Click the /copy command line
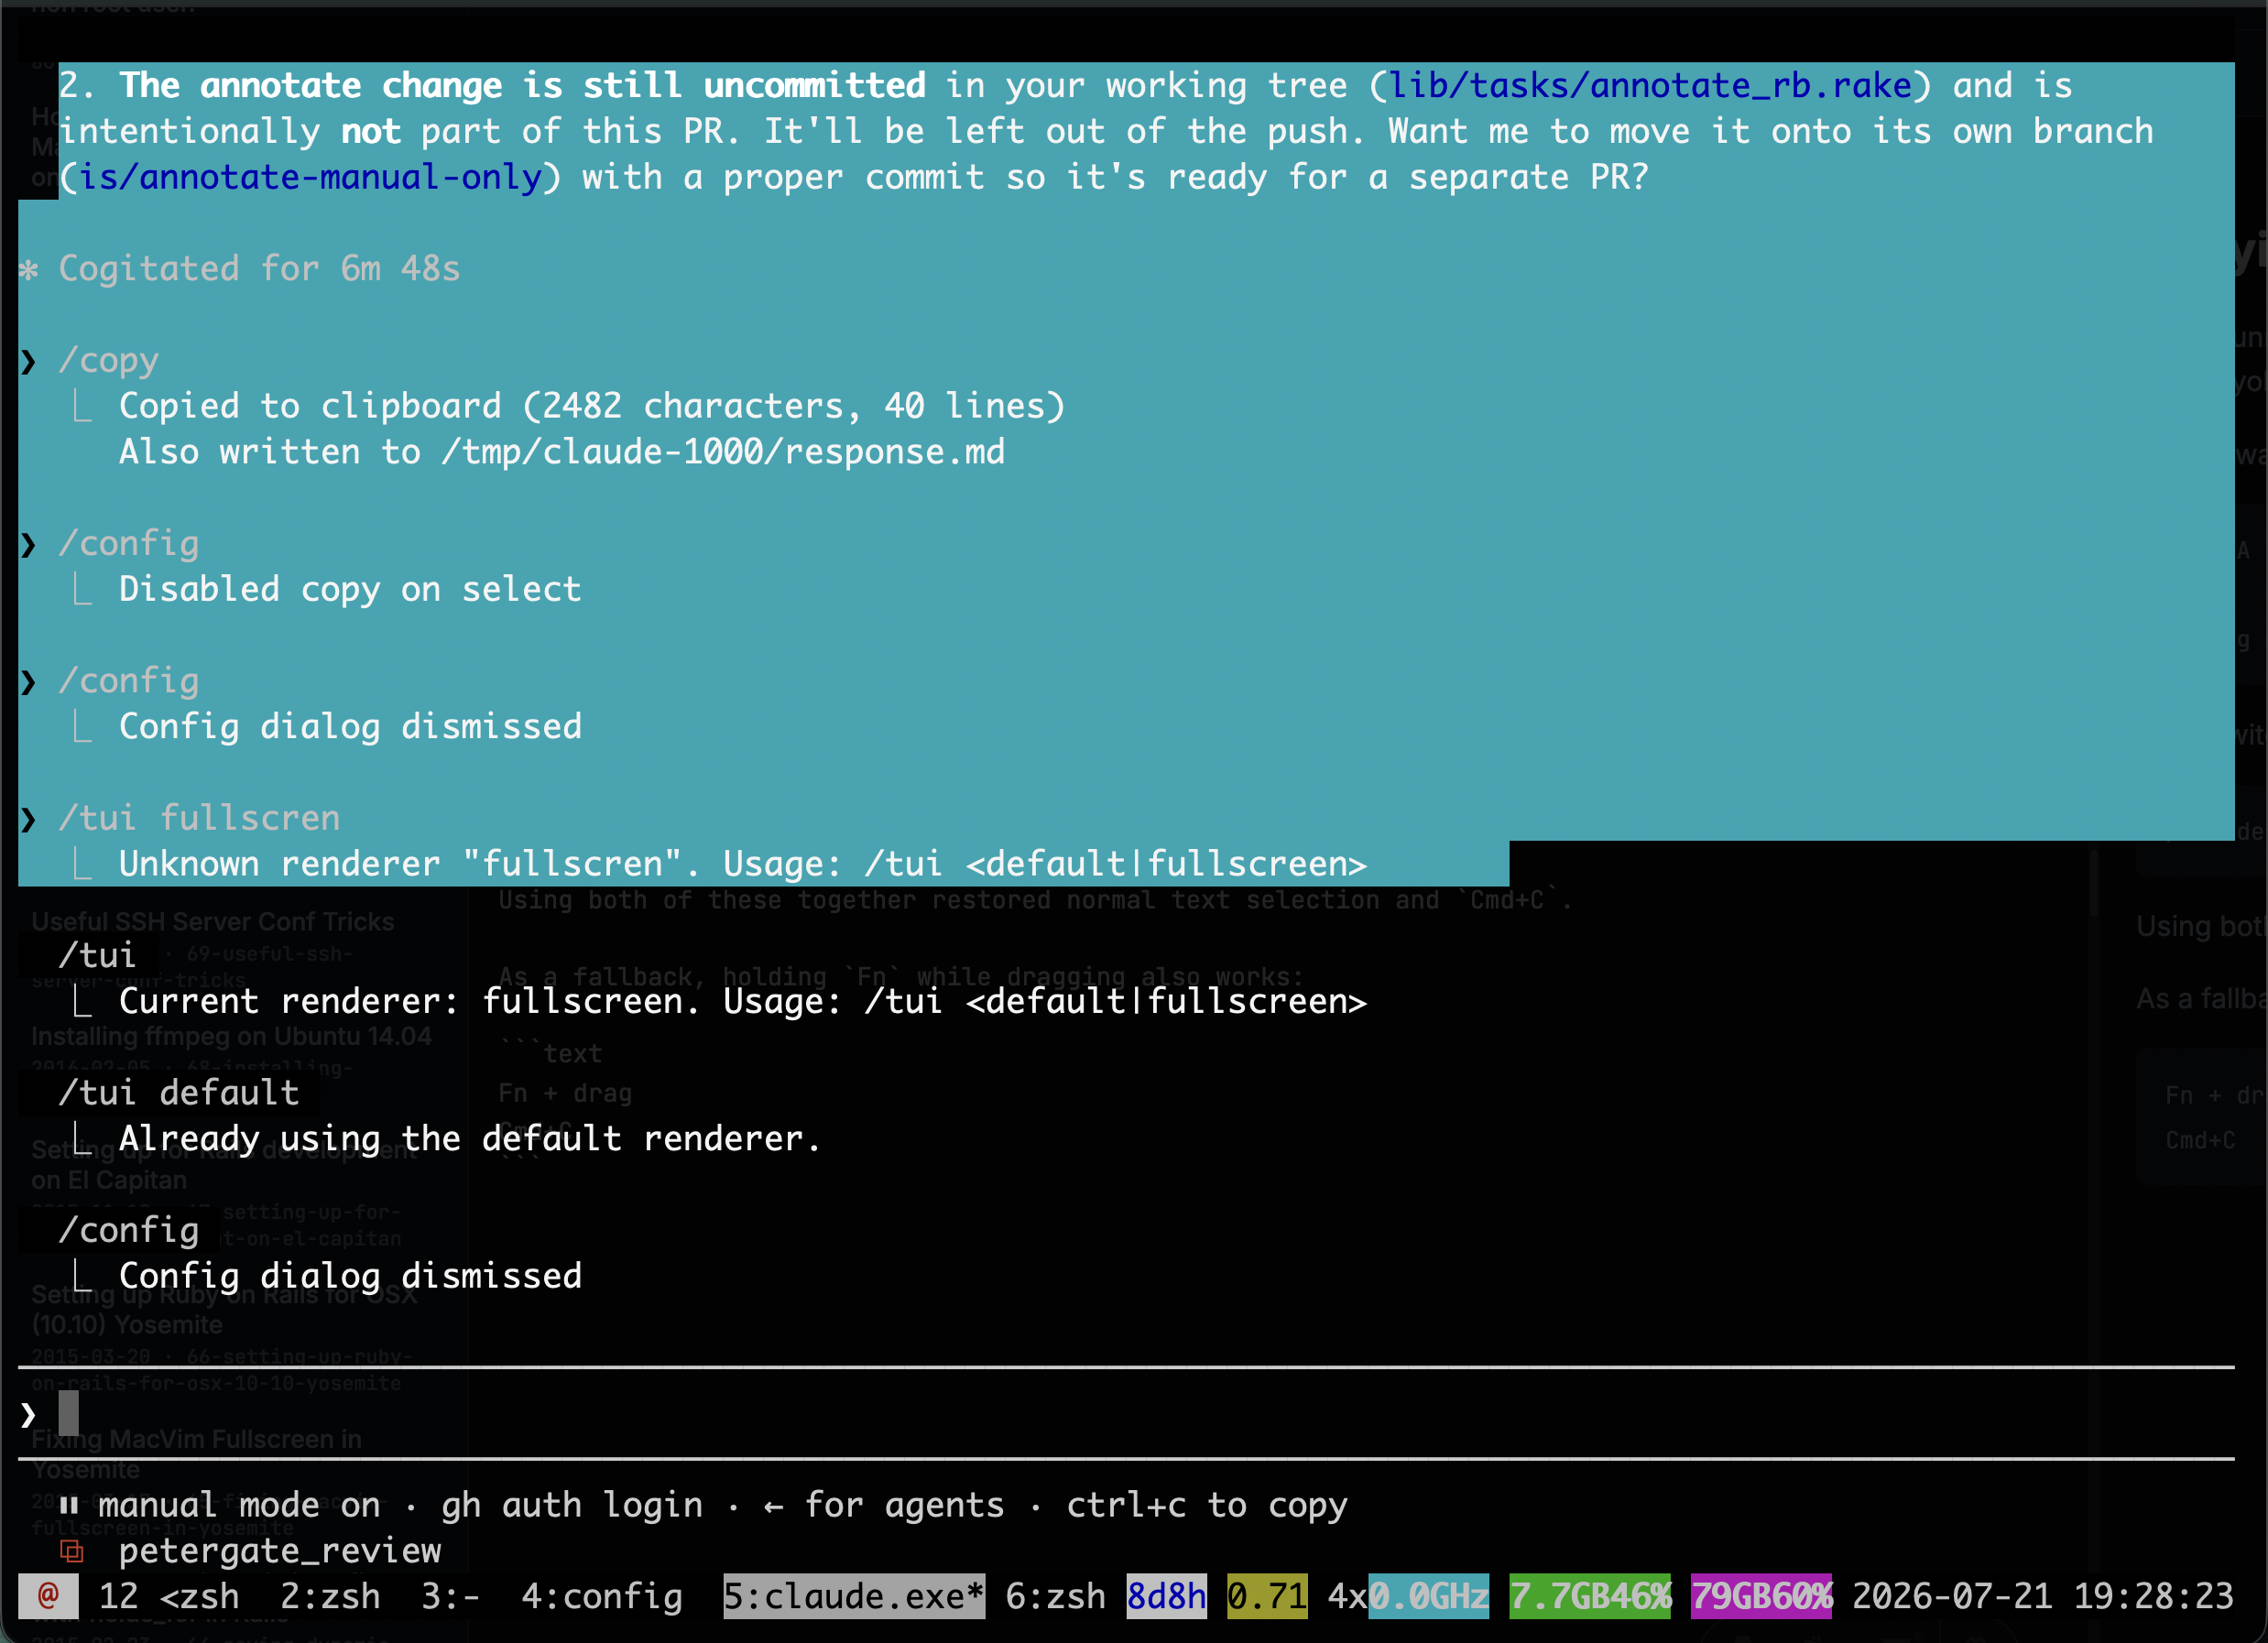This screenshot has width=2268, height=1643. point(109,360)
